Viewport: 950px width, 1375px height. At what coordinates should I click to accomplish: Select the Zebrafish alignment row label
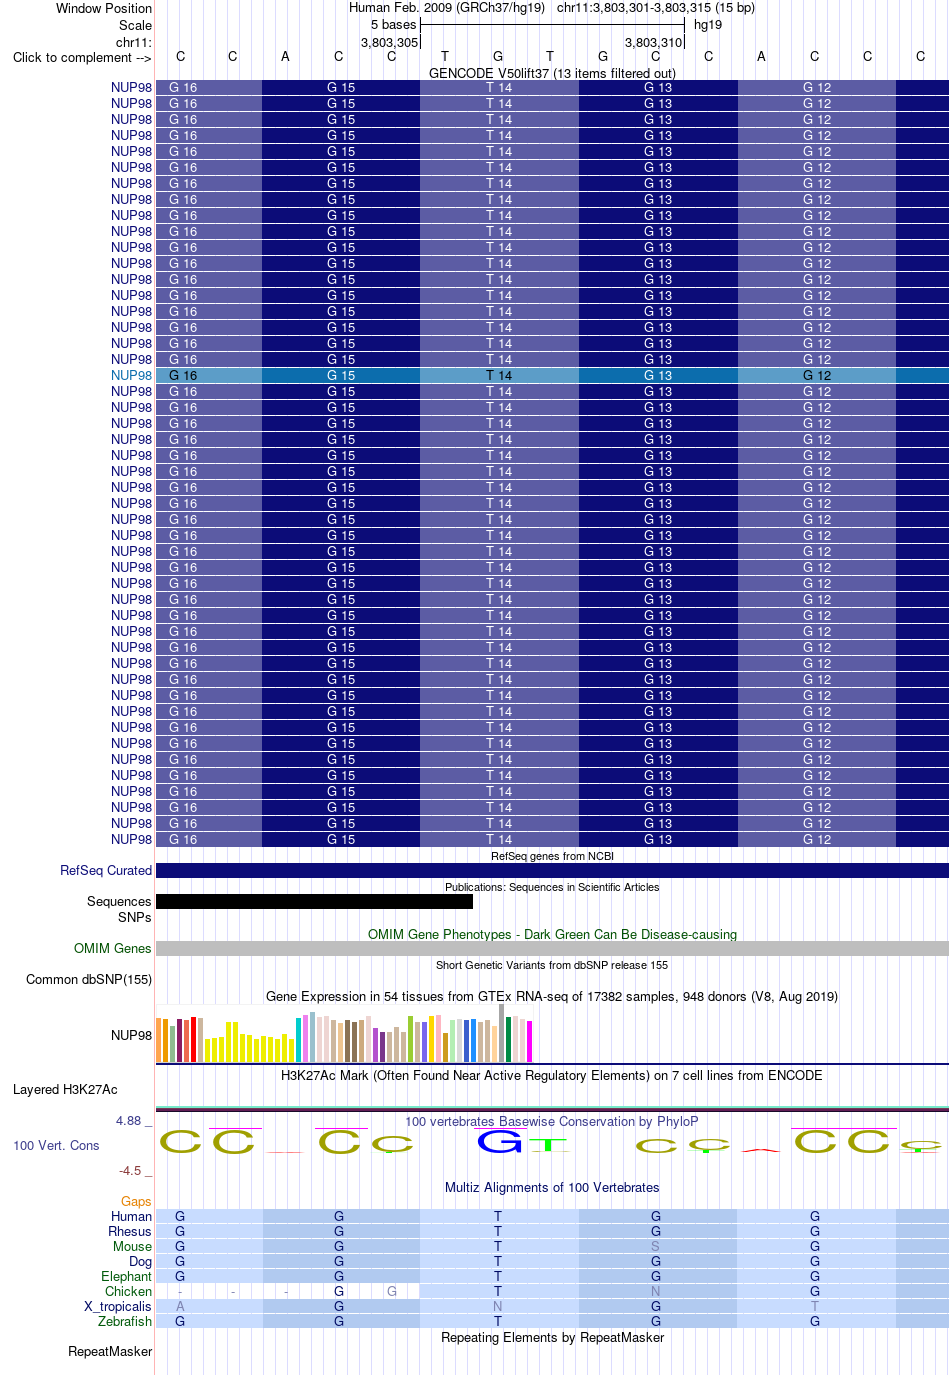[125, 1321]
